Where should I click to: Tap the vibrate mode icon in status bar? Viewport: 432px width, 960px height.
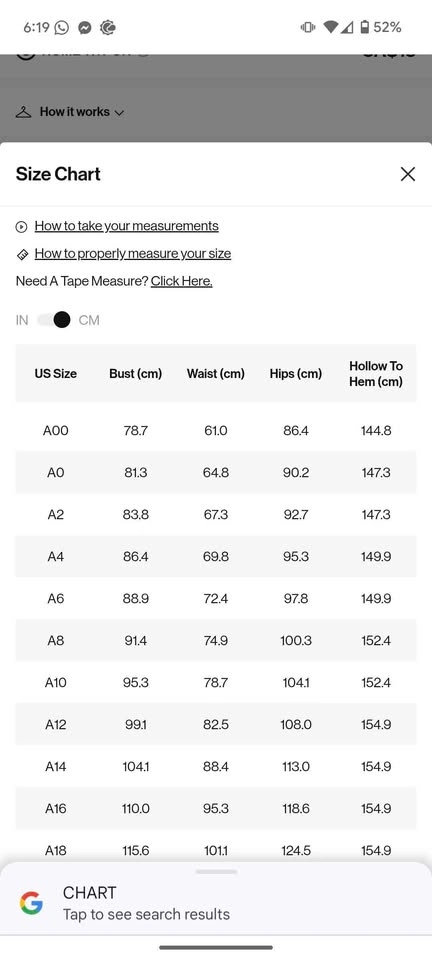click(x=307, y=27)
